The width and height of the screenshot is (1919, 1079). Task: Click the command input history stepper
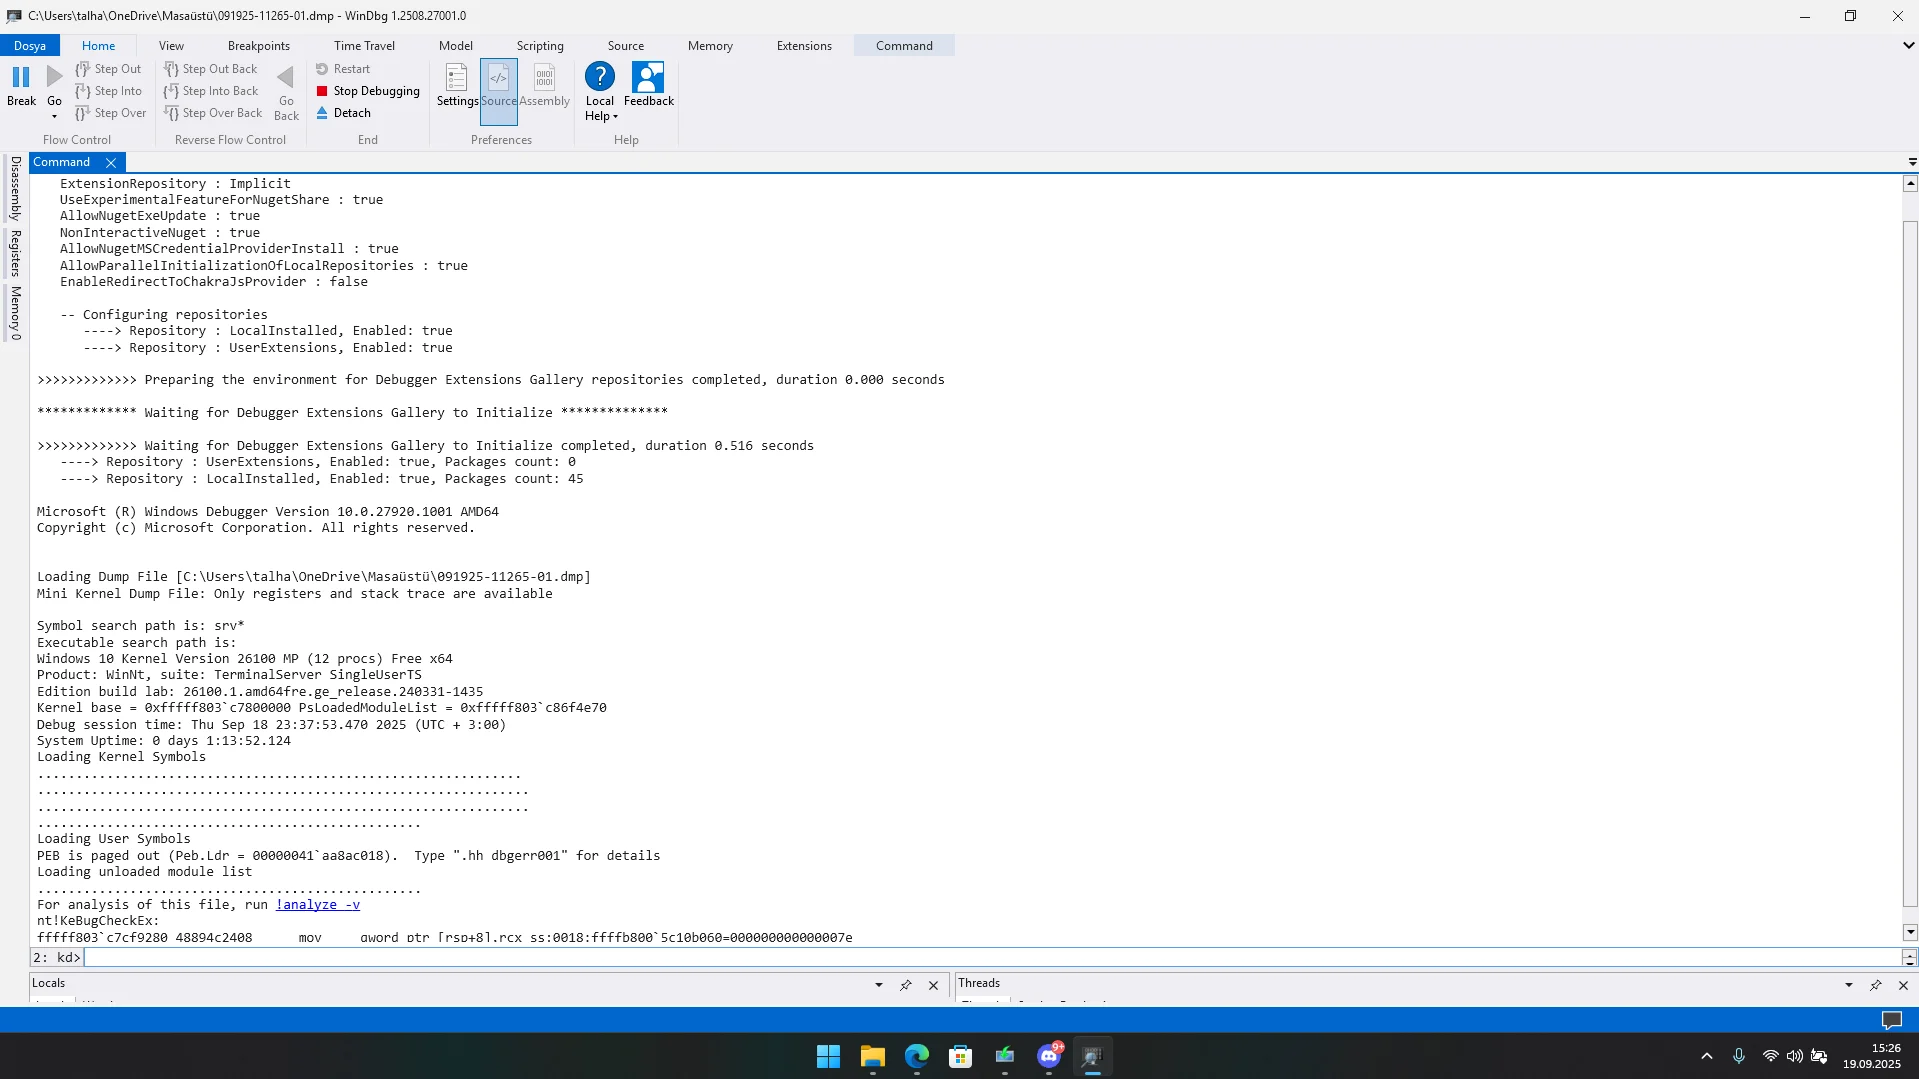[1909, 958]
